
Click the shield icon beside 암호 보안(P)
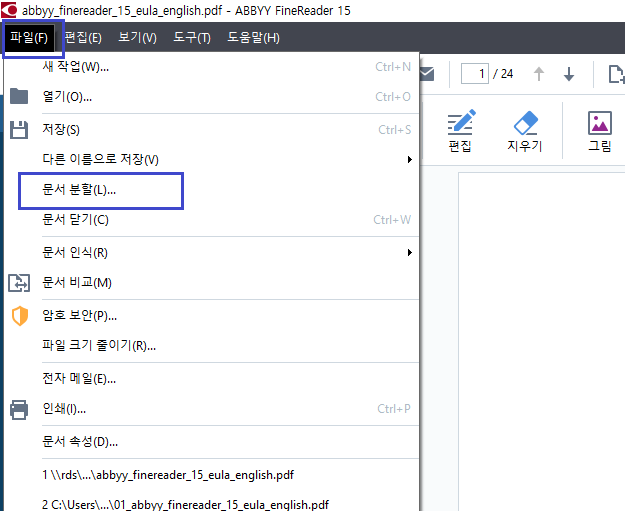pyautogui.click(x=20, y=316)
